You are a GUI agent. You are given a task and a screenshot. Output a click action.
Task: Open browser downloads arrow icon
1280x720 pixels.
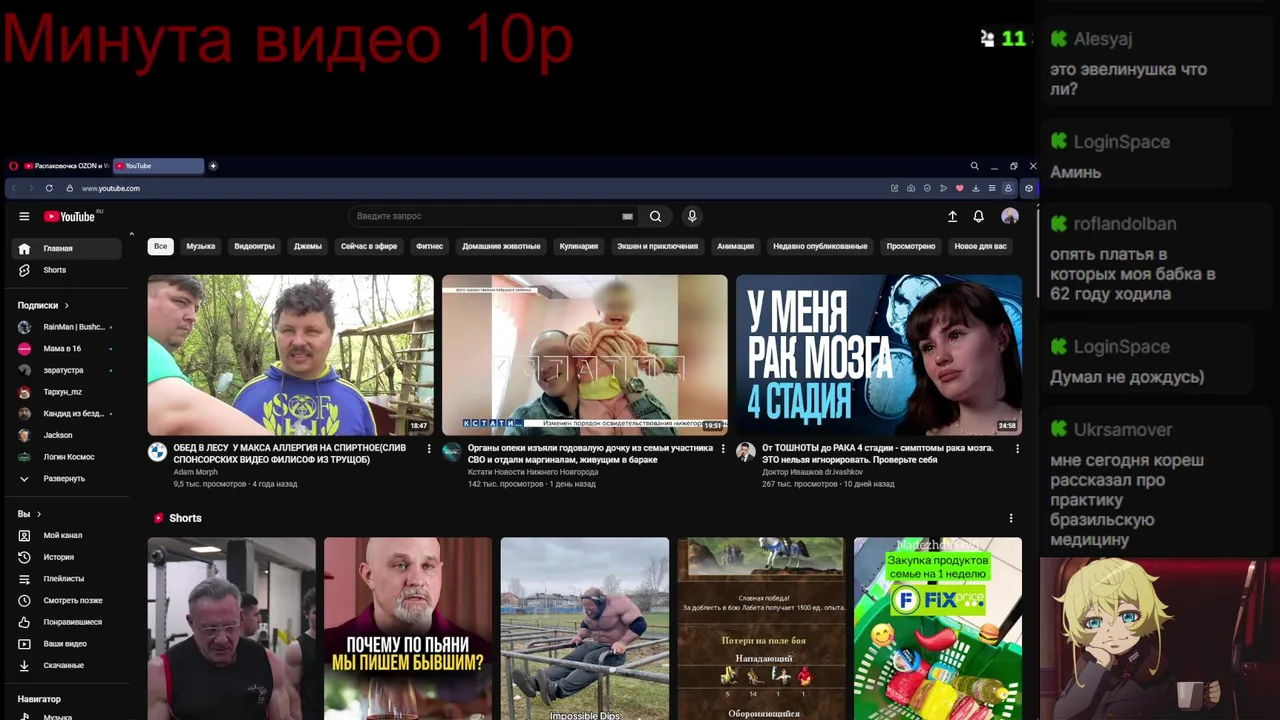coord(976,188)
